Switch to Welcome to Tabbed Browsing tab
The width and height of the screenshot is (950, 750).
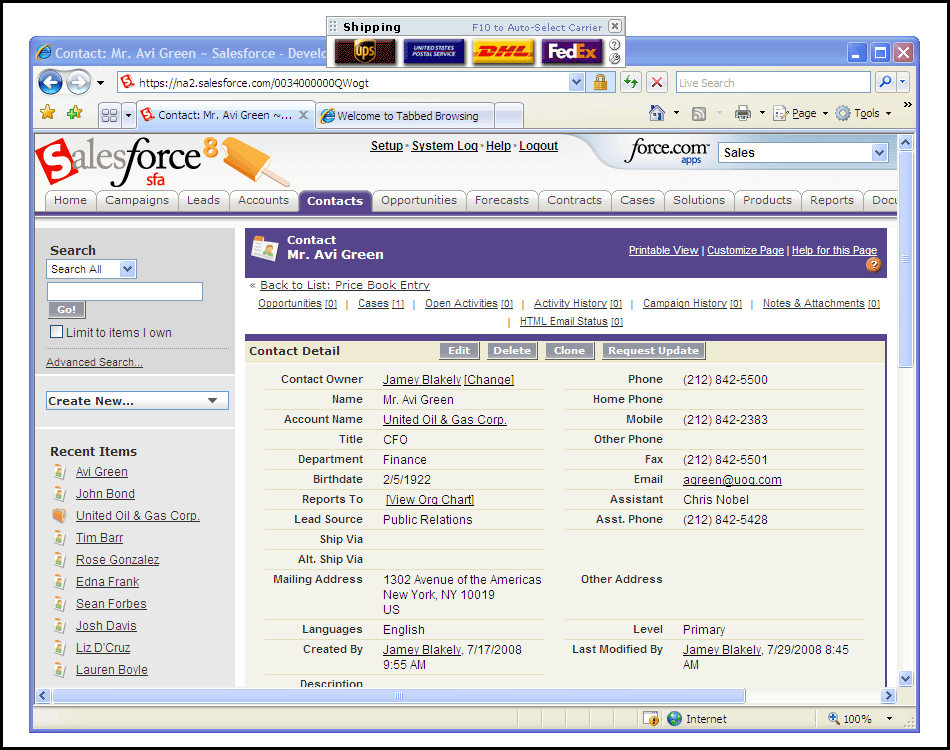[405, 116]
